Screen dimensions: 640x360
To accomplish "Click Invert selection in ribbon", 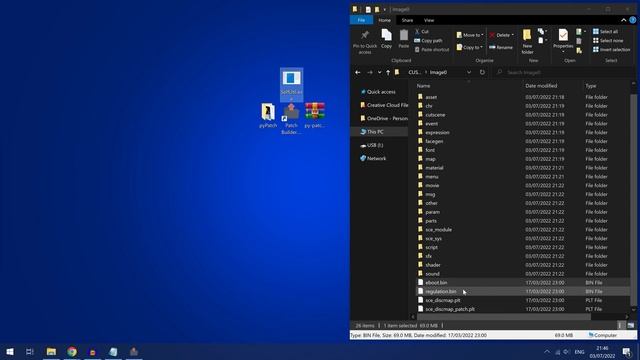I will 611,49.
